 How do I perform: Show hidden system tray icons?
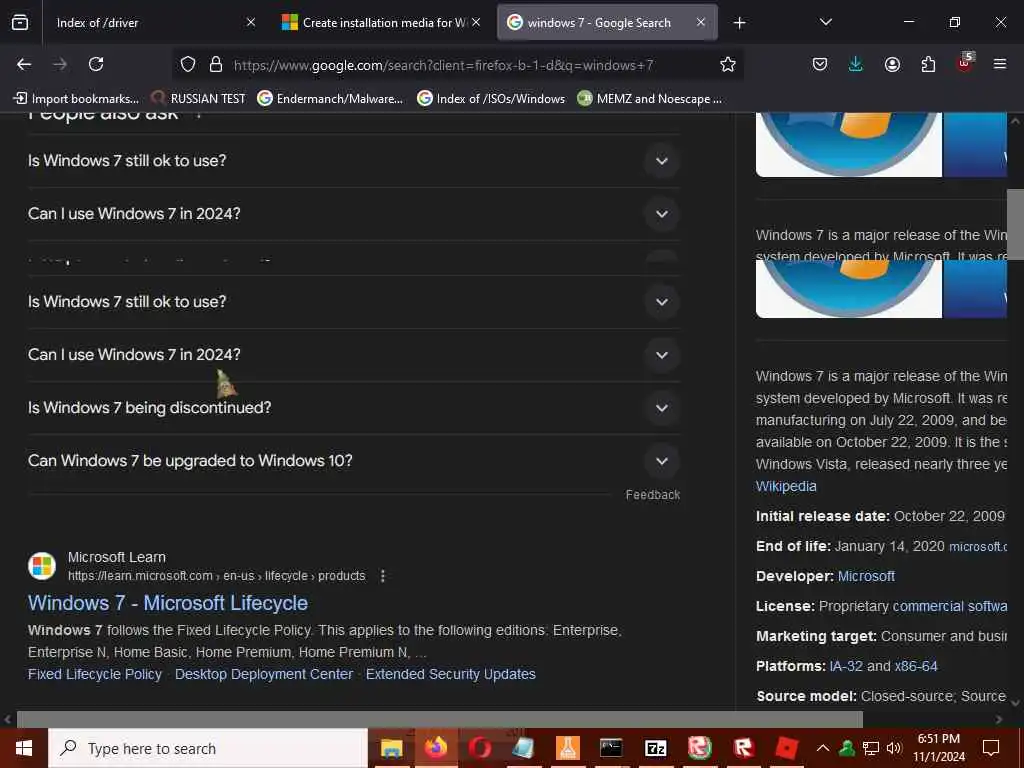823,748
